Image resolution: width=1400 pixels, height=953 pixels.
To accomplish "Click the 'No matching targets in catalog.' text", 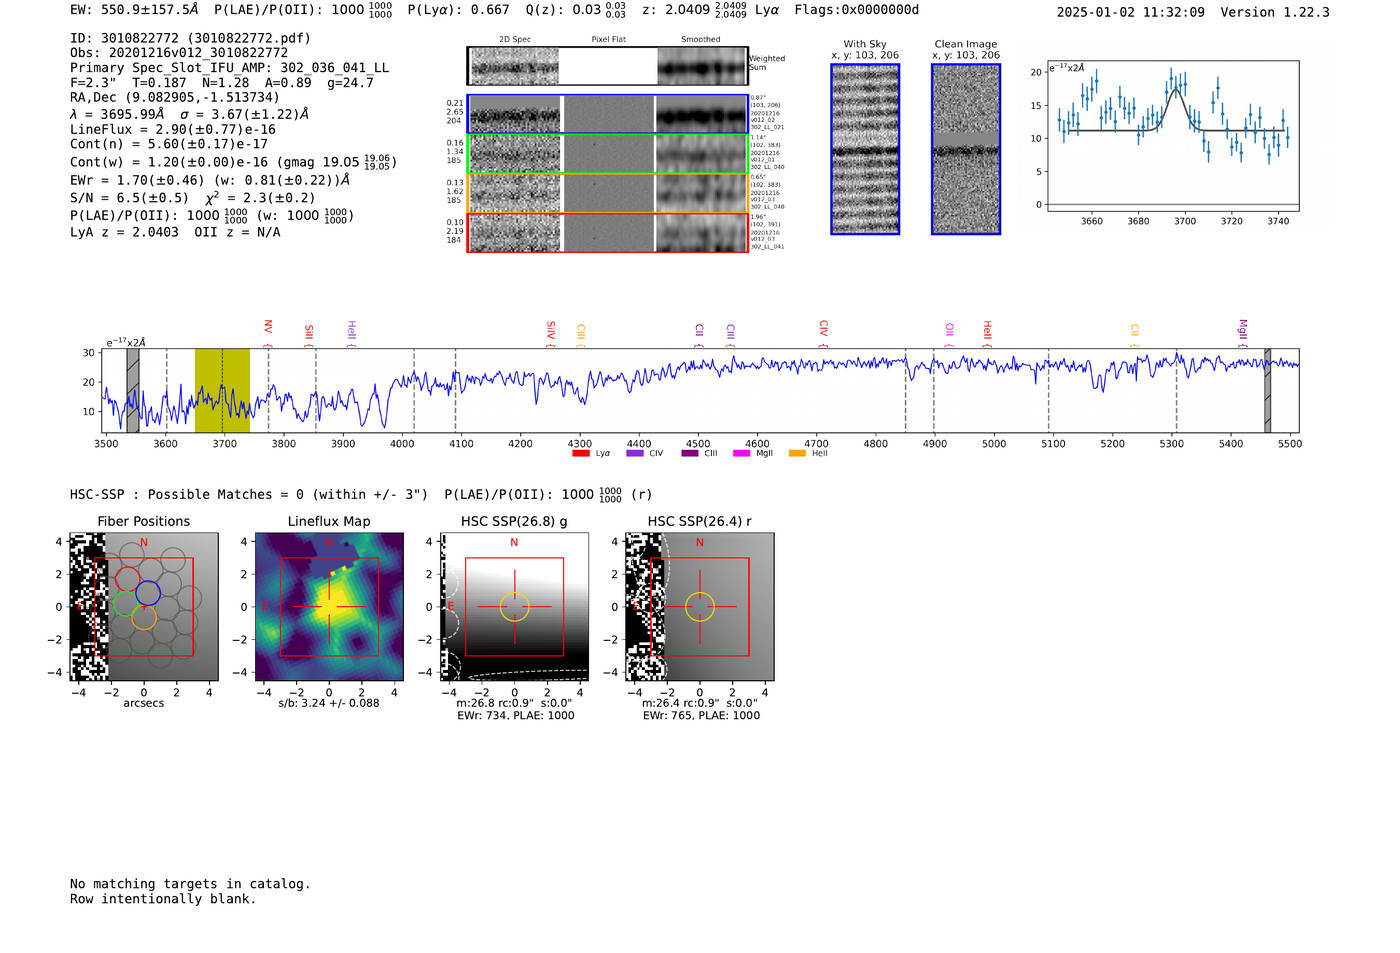I will point(190,884).
